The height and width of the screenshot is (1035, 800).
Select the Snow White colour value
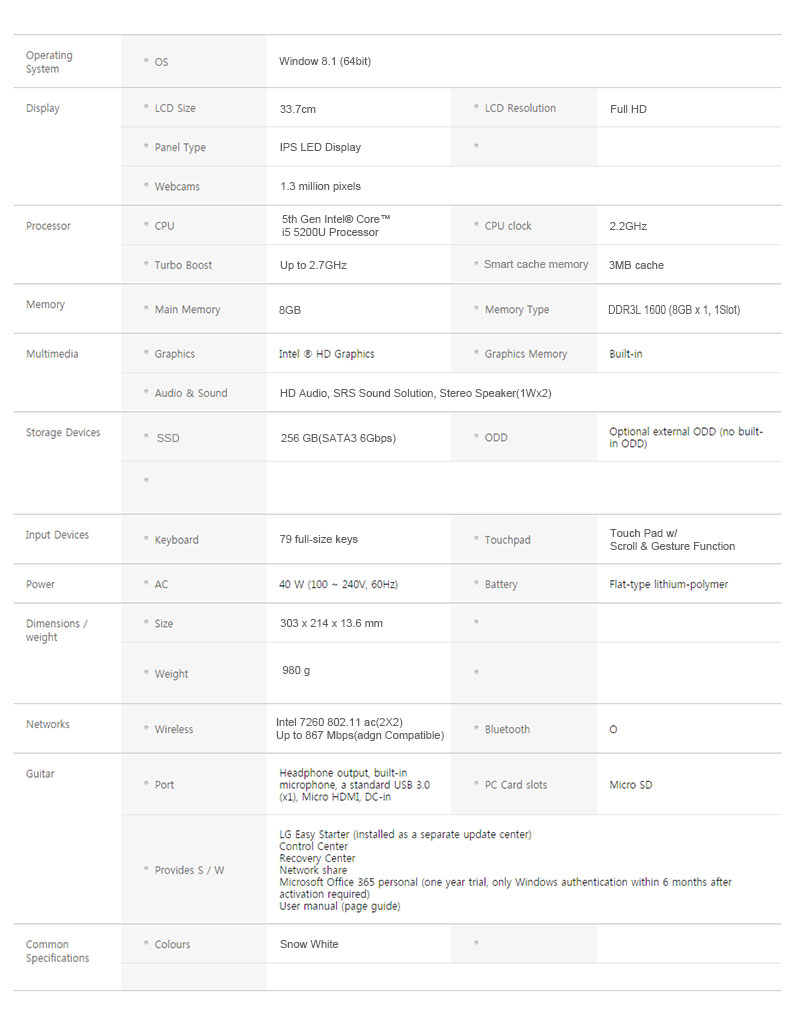click(x=309, y=944)
